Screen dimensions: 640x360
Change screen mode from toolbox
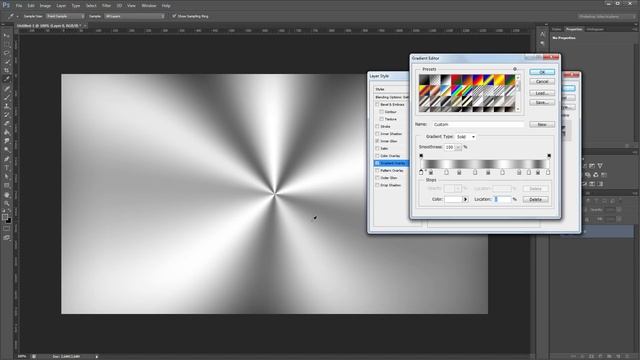click(x=7, y=237)
